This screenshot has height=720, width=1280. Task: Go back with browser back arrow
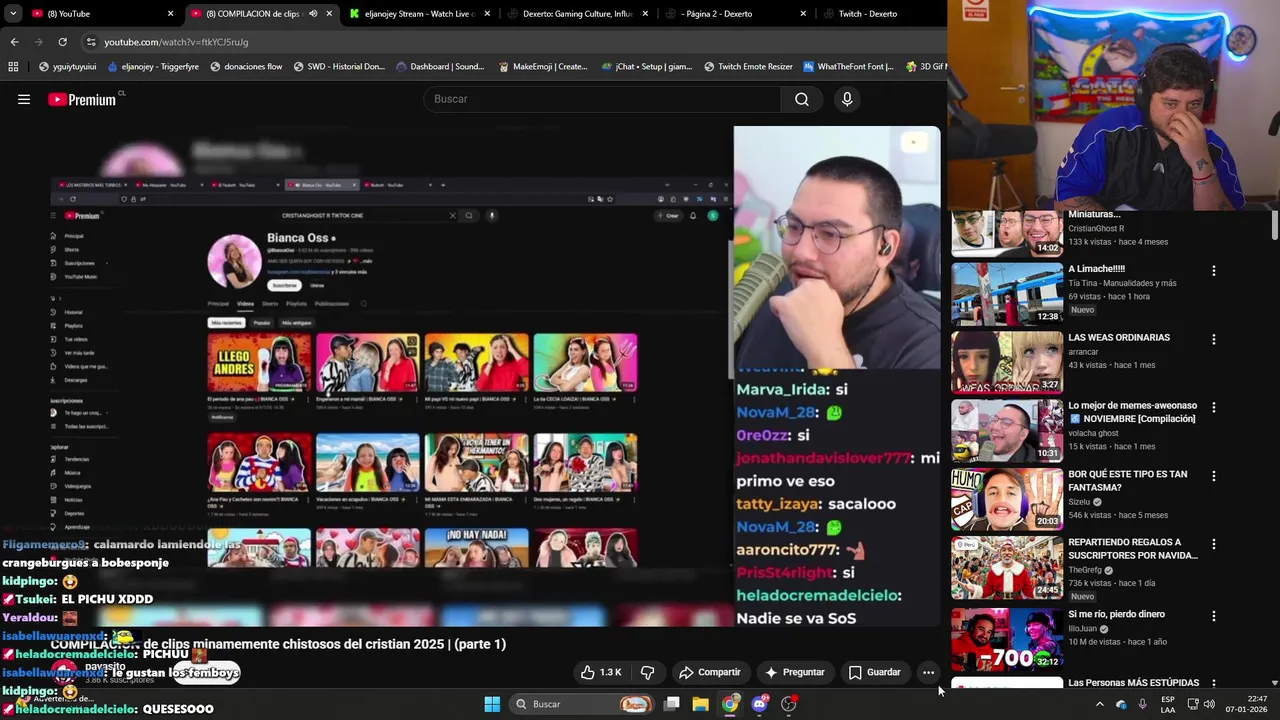pos(14,42)
